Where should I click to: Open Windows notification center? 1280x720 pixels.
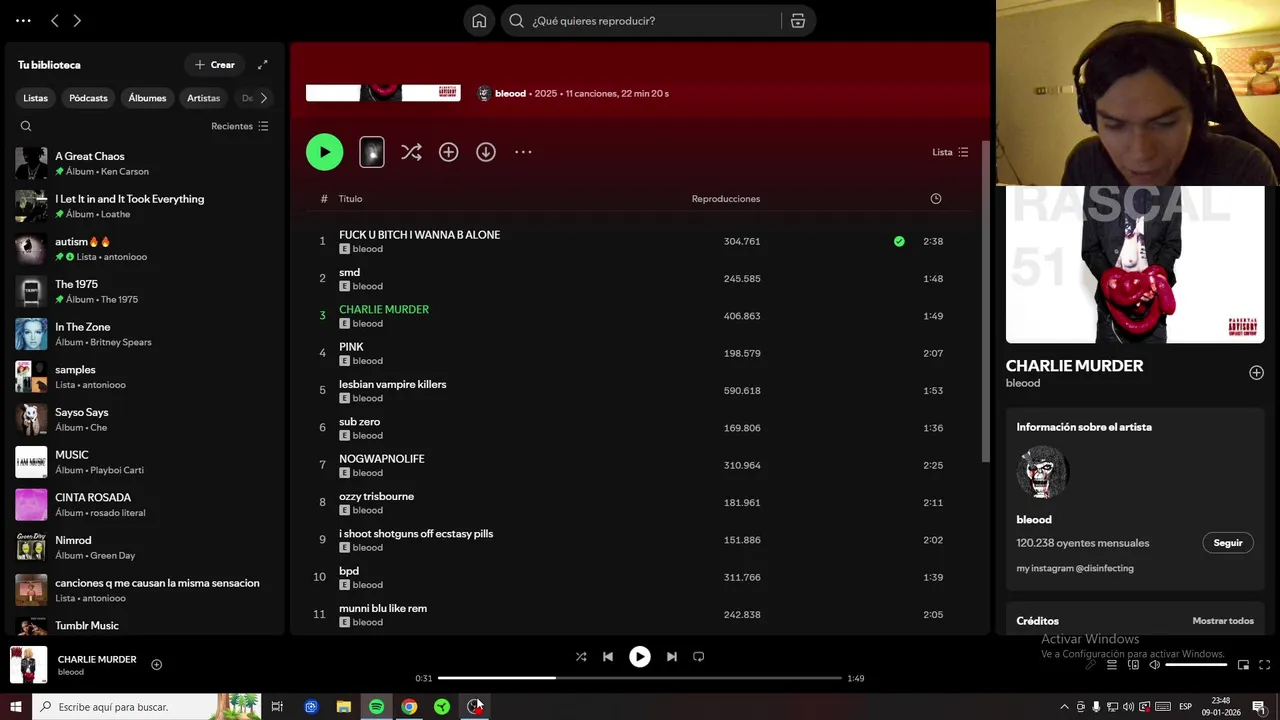pyautogui.click(x=1259, y=707)
